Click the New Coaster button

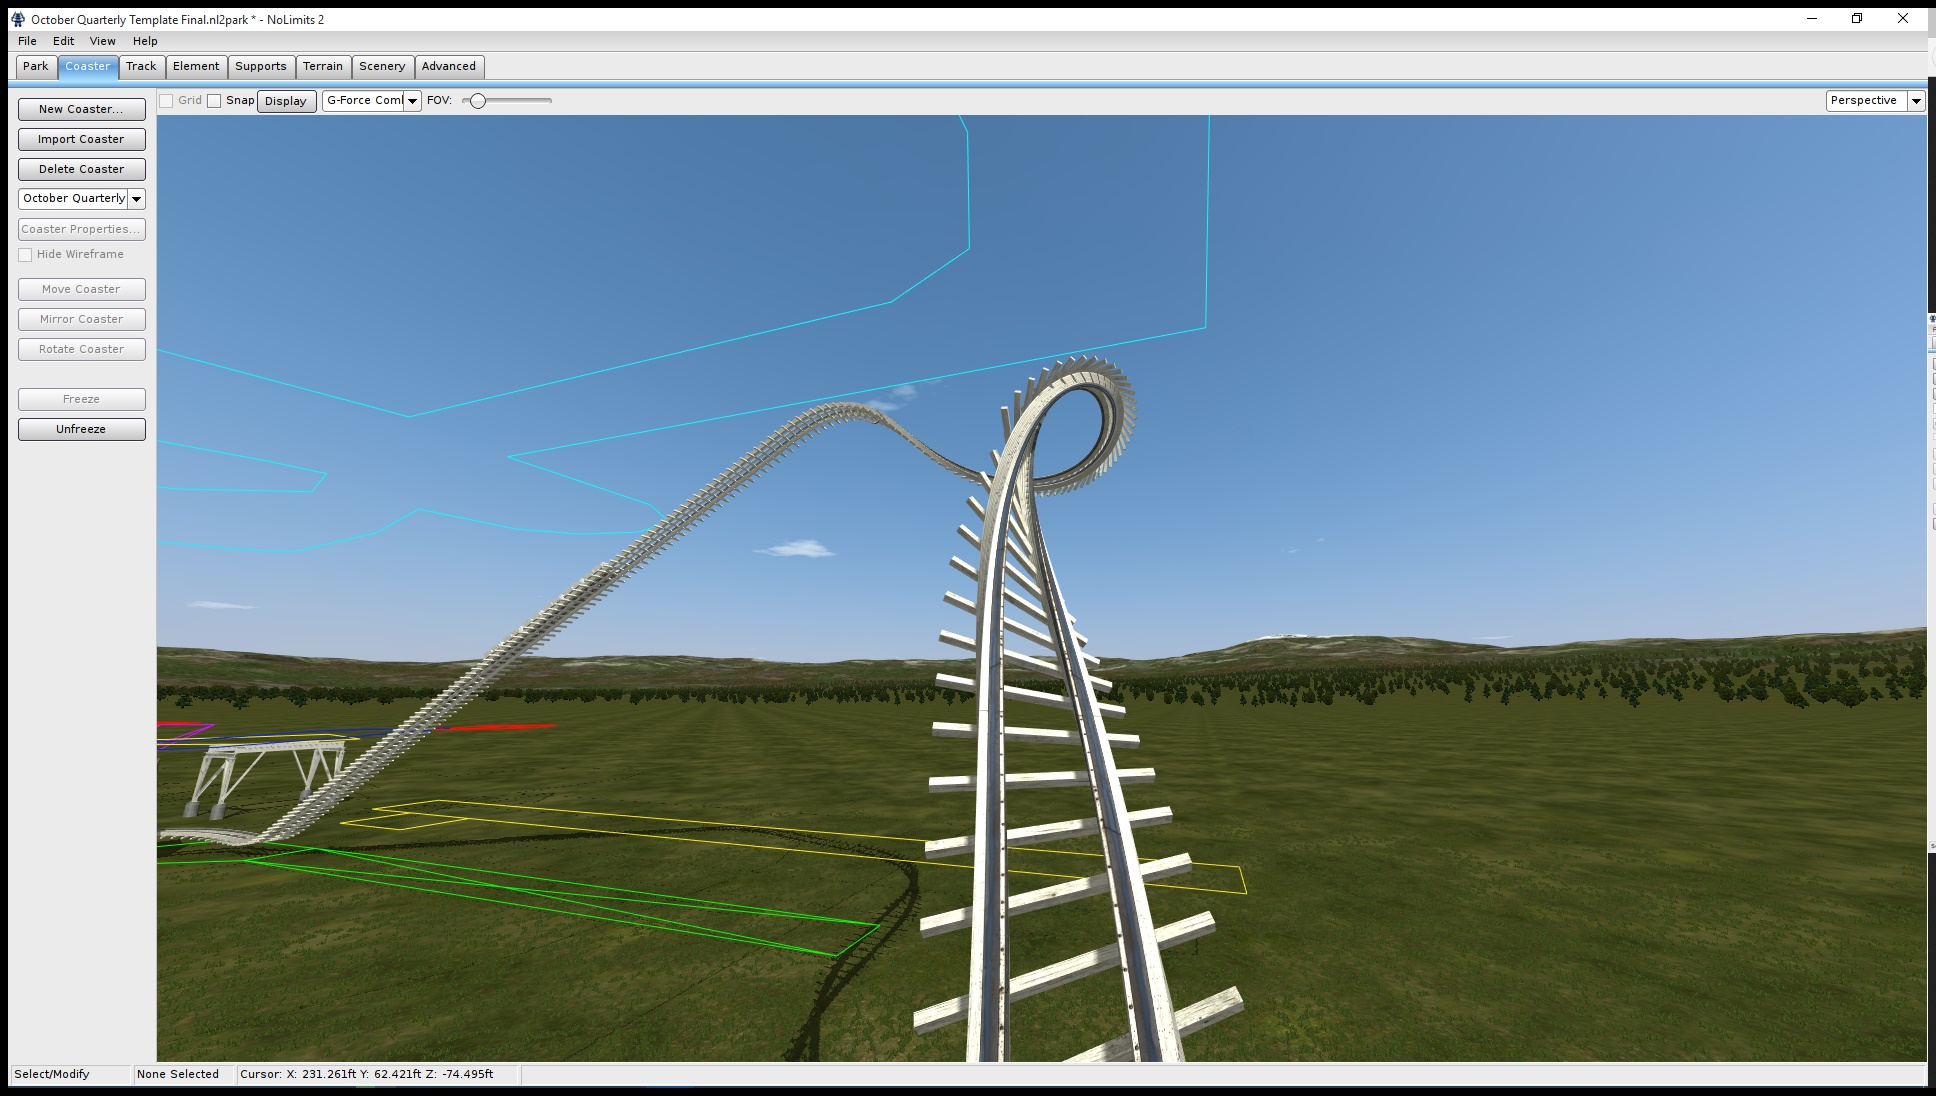81,109
